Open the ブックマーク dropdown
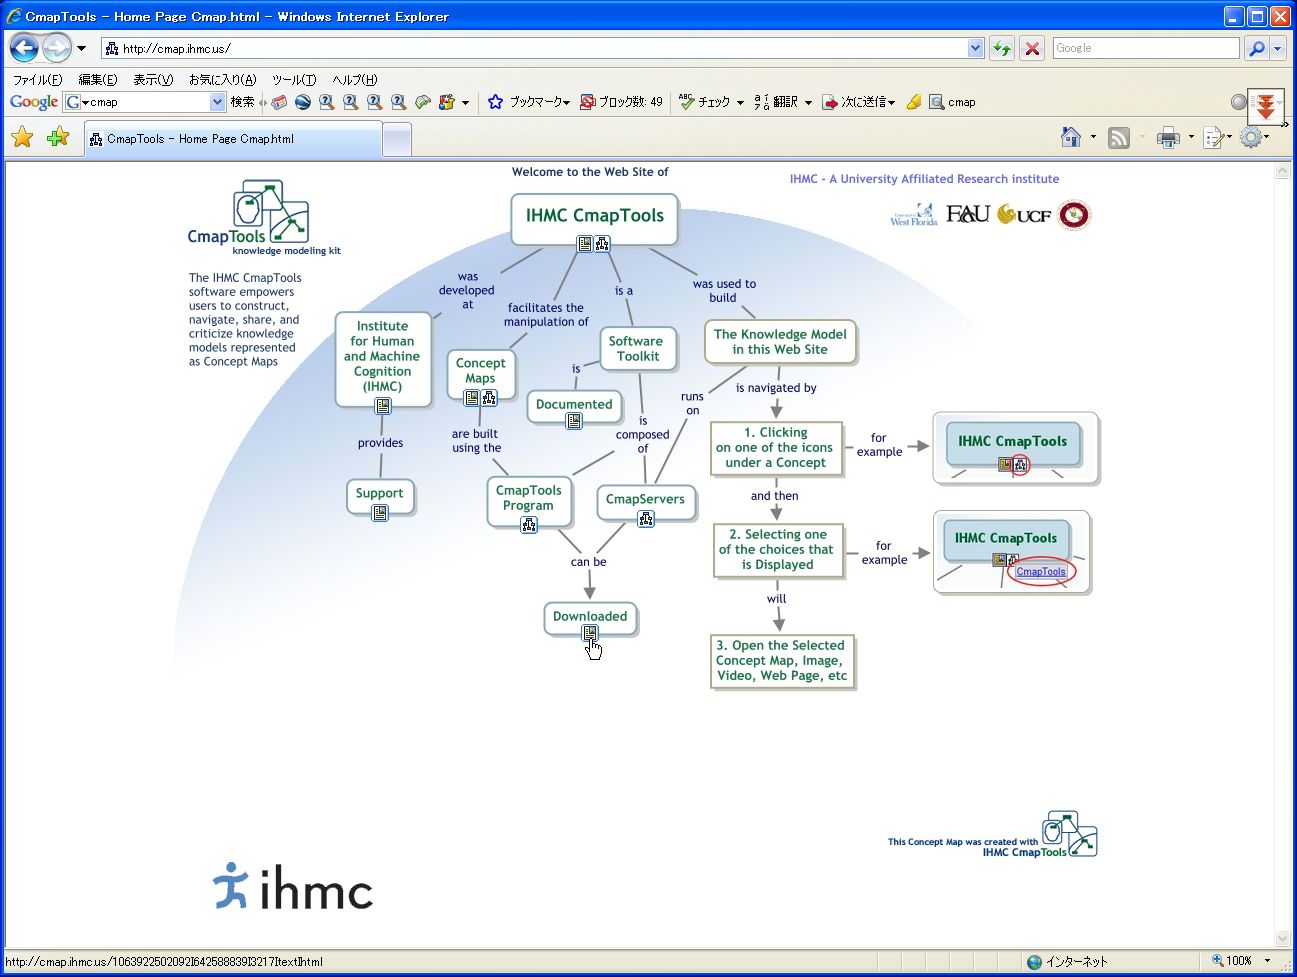Image resolution: width=1297 pixels, height=977 pixels. click(x=530, y=102)
